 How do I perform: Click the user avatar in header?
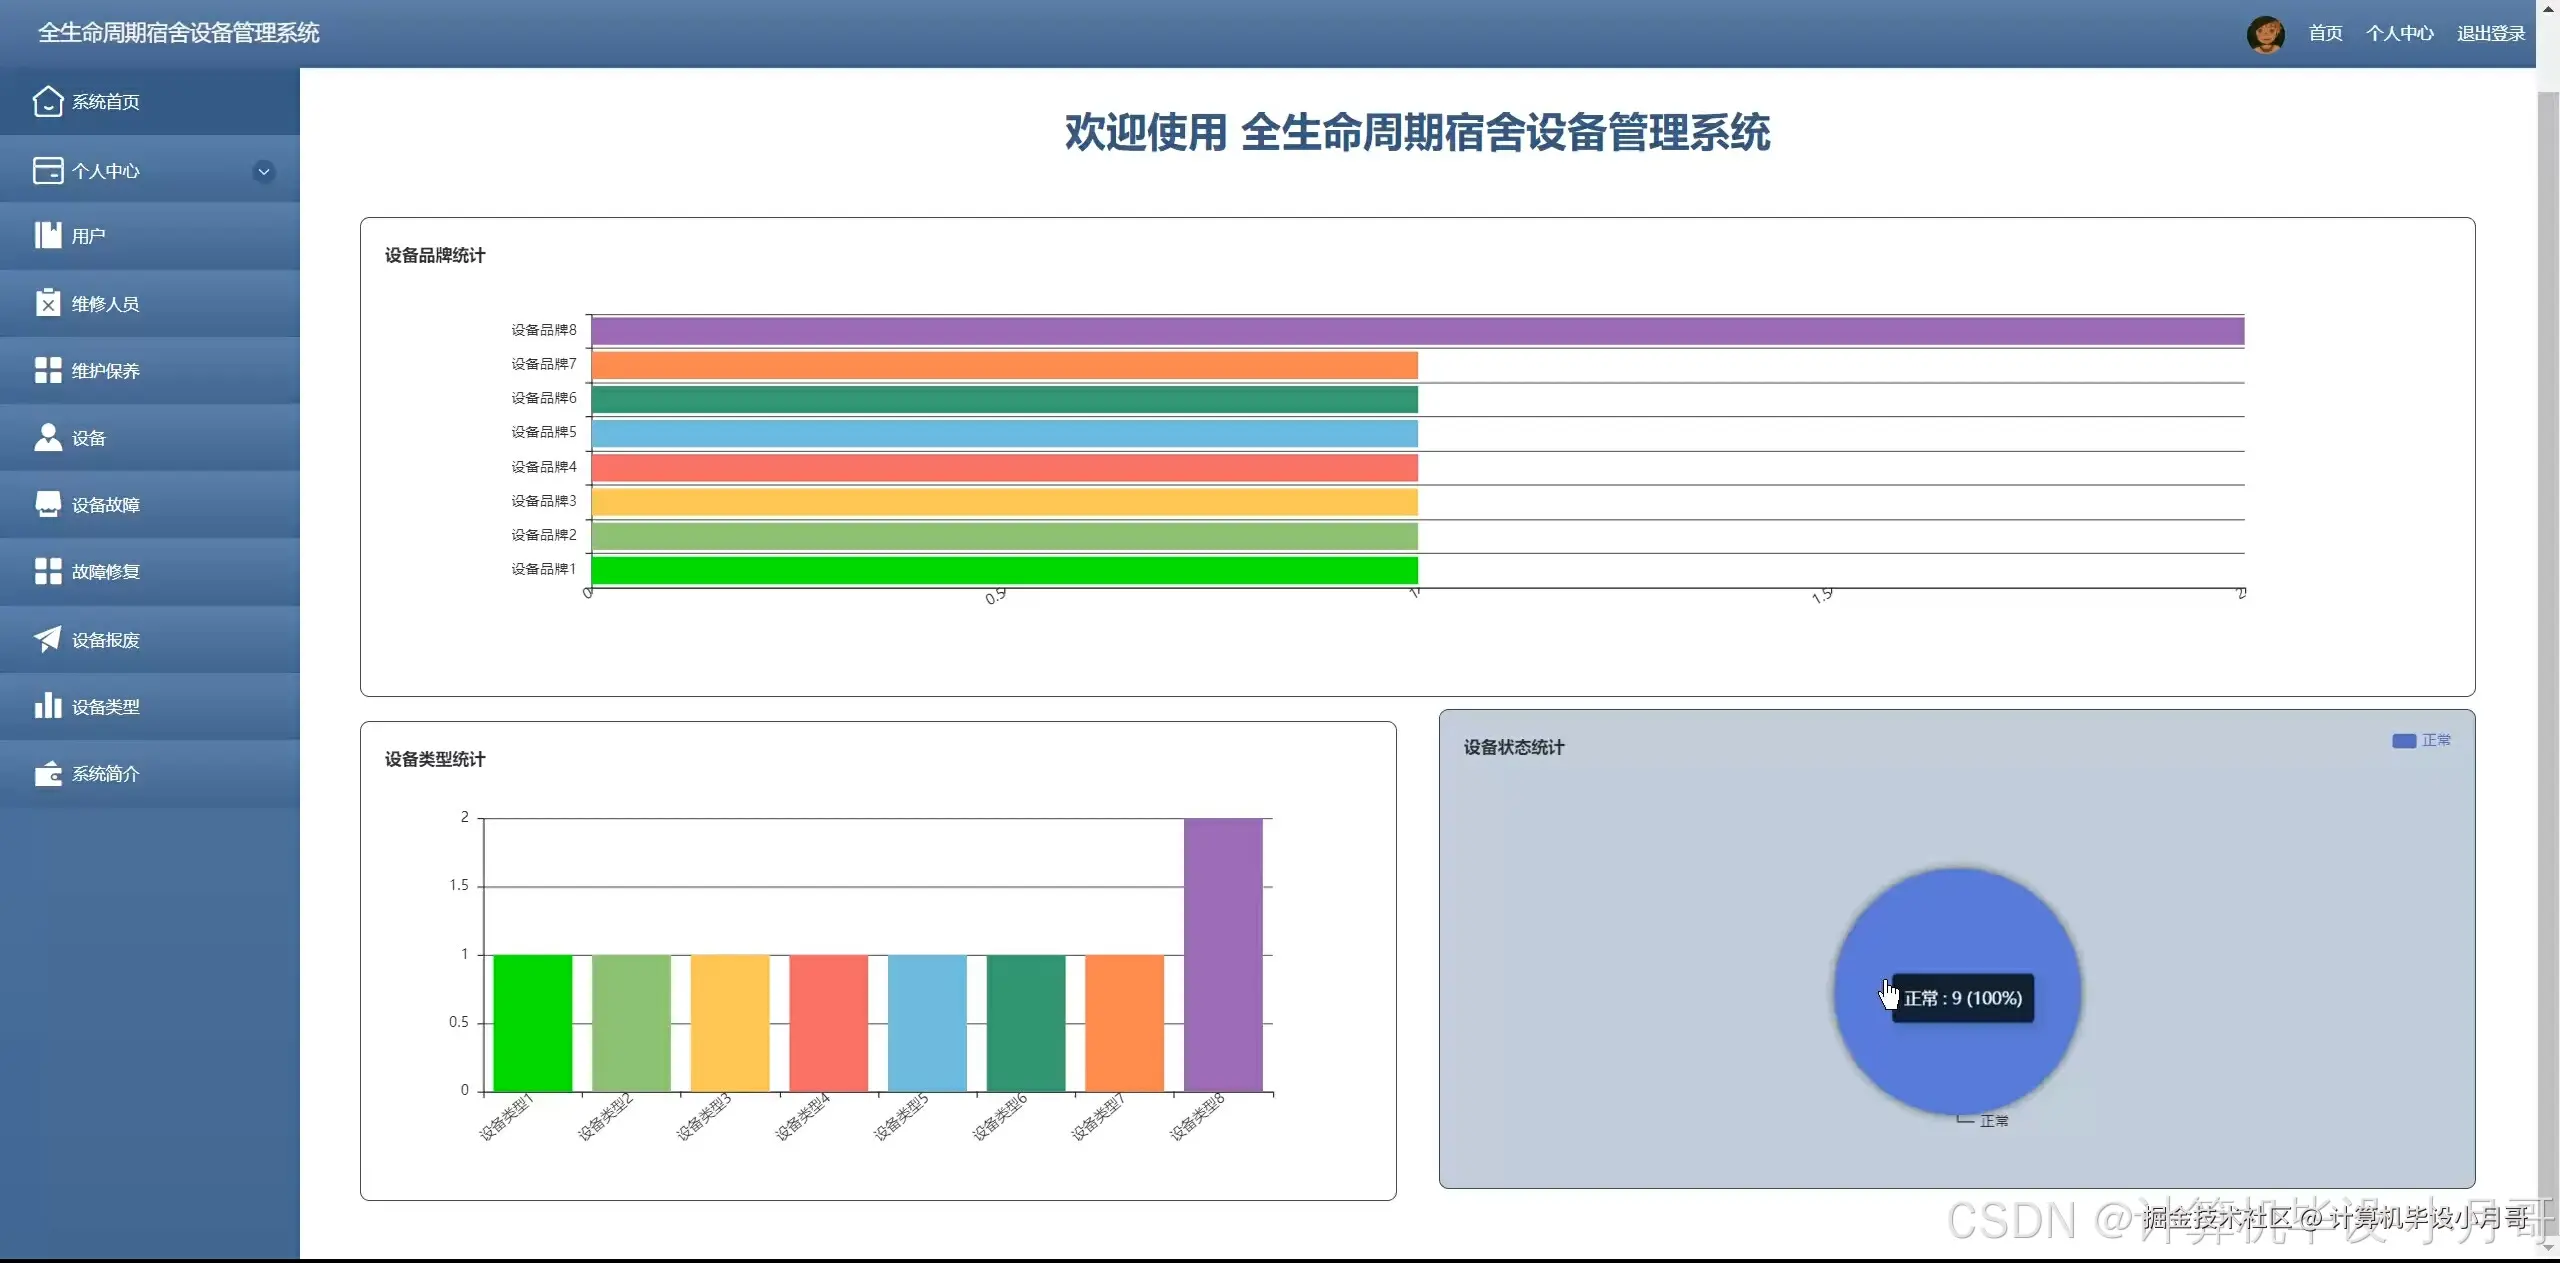tap(2265, 34)
